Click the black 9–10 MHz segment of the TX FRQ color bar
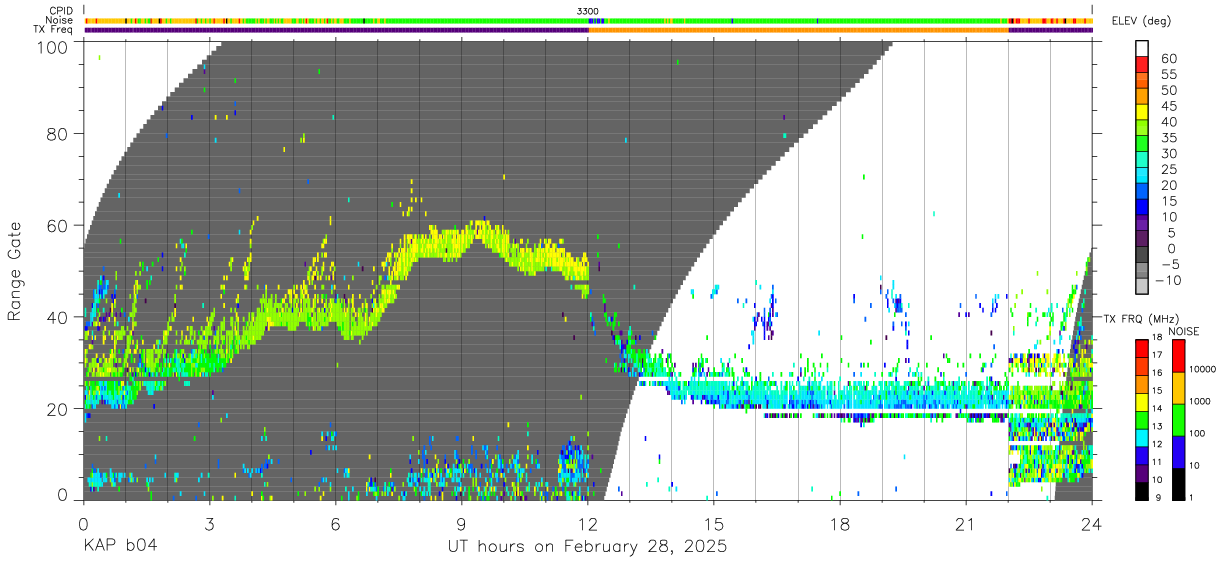The height and width of the screenshot is (567, 1228). pos(1142,491)
